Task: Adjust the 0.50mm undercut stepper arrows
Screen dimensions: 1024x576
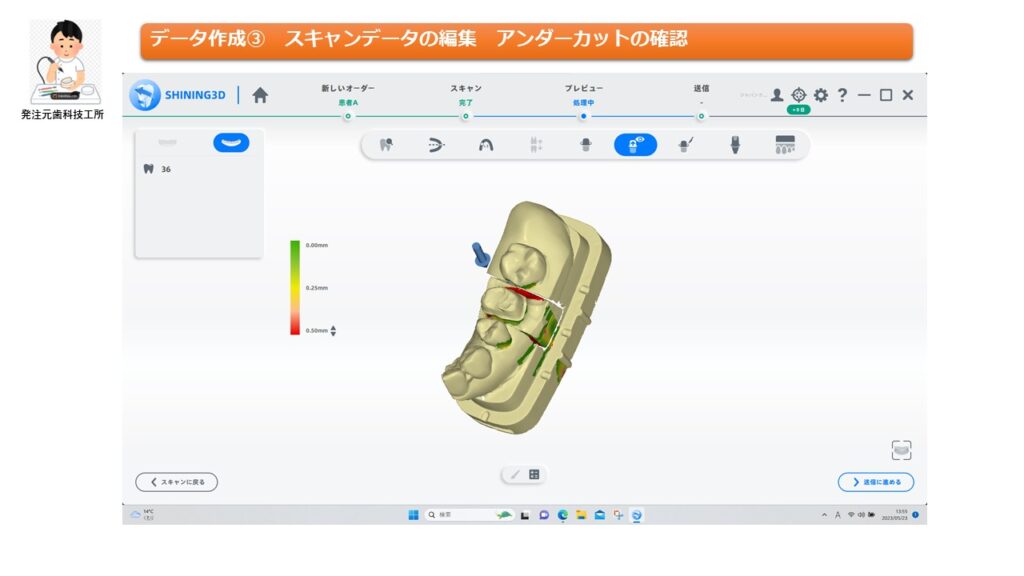Action: [x=333, y=331]
